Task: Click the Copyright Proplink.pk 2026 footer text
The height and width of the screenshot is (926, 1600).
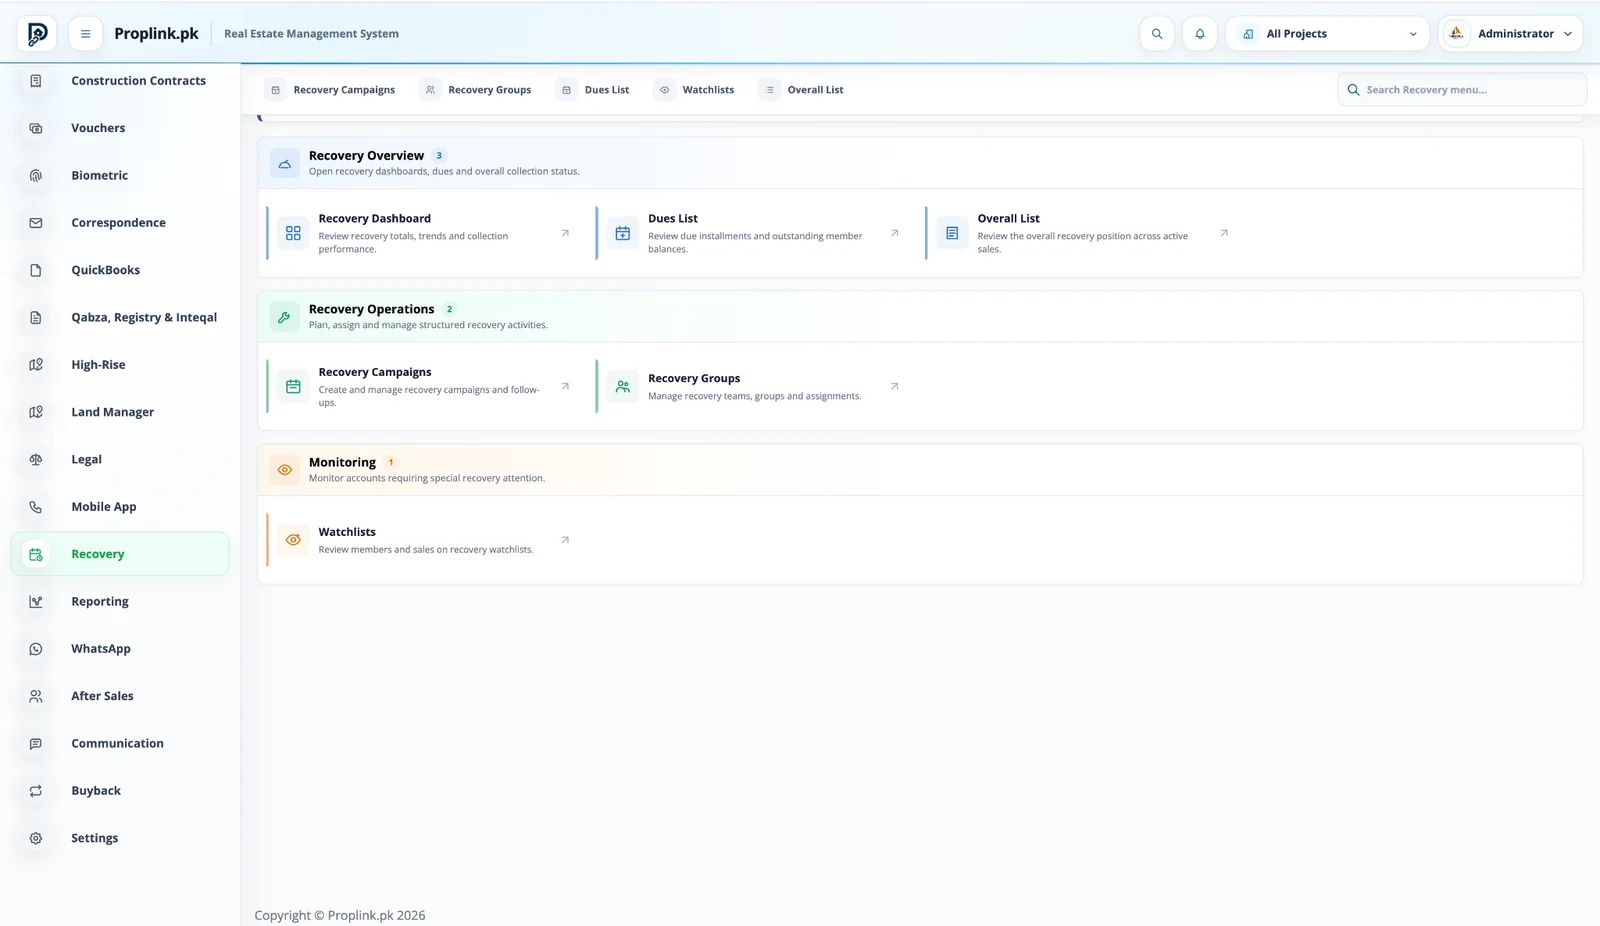Action: click(x=340, y=915)
